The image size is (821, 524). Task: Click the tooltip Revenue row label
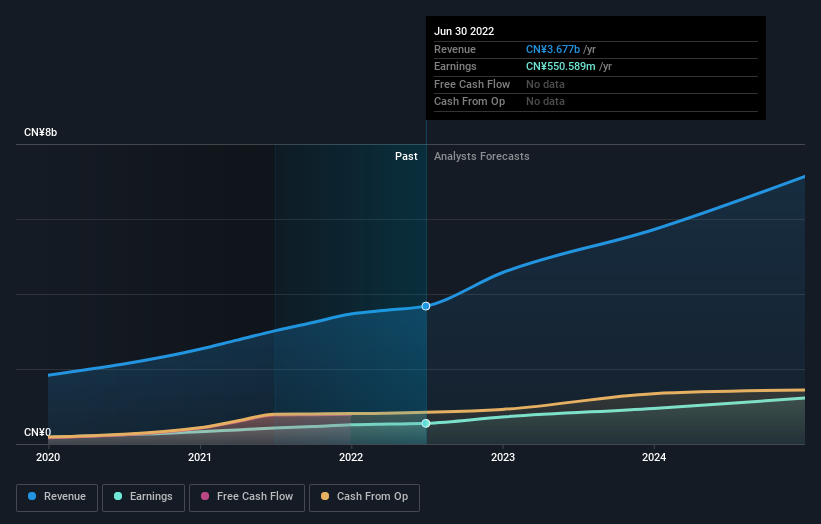pyautogui.click(x=454, y=49)
